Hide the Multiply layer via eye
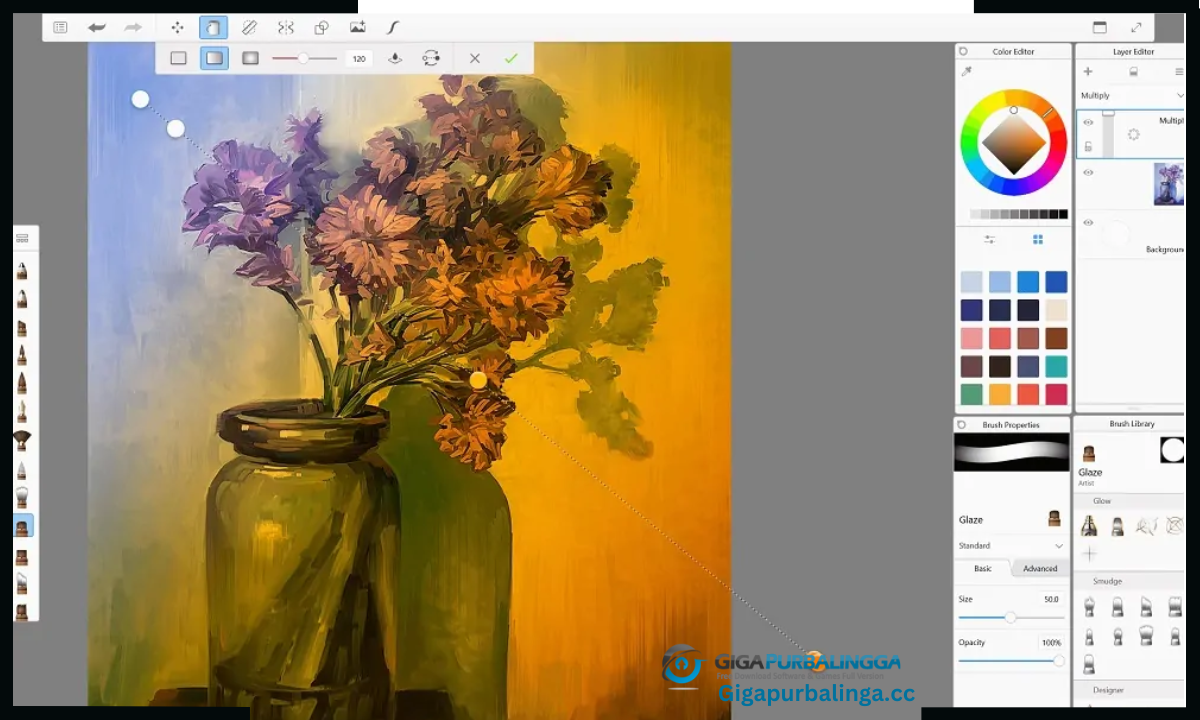 click(x=1088, y=122)
